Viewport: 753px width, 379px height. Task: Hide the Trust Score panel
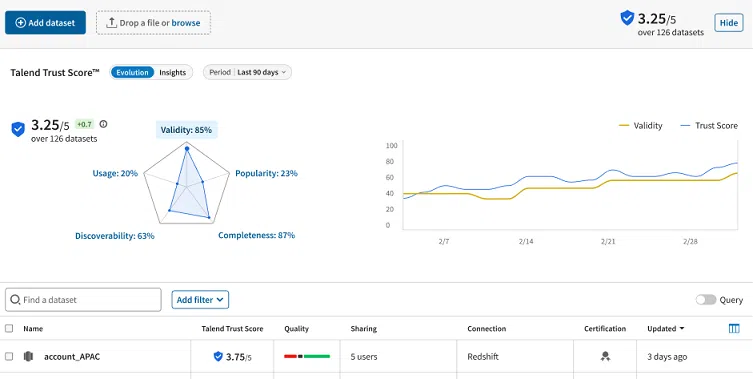(x=729, y=23)
